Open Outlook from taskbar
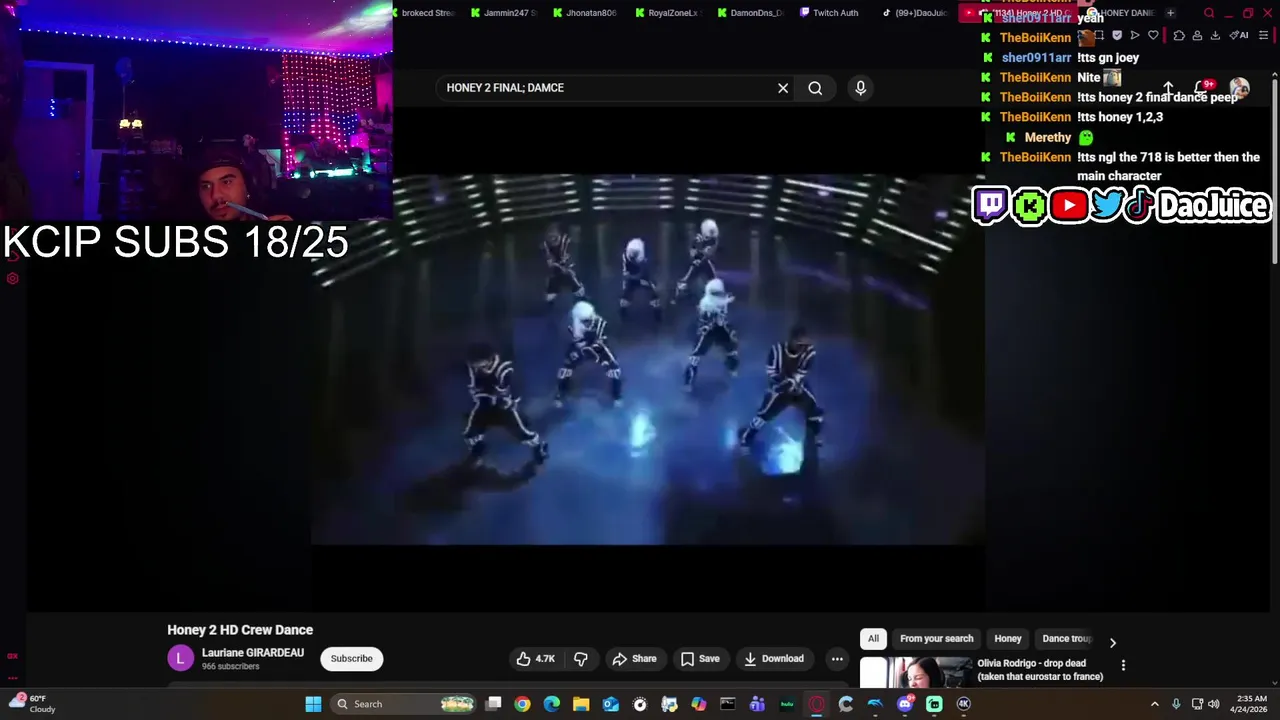This screenshot has width=1280, height=720. click(611, 704)
